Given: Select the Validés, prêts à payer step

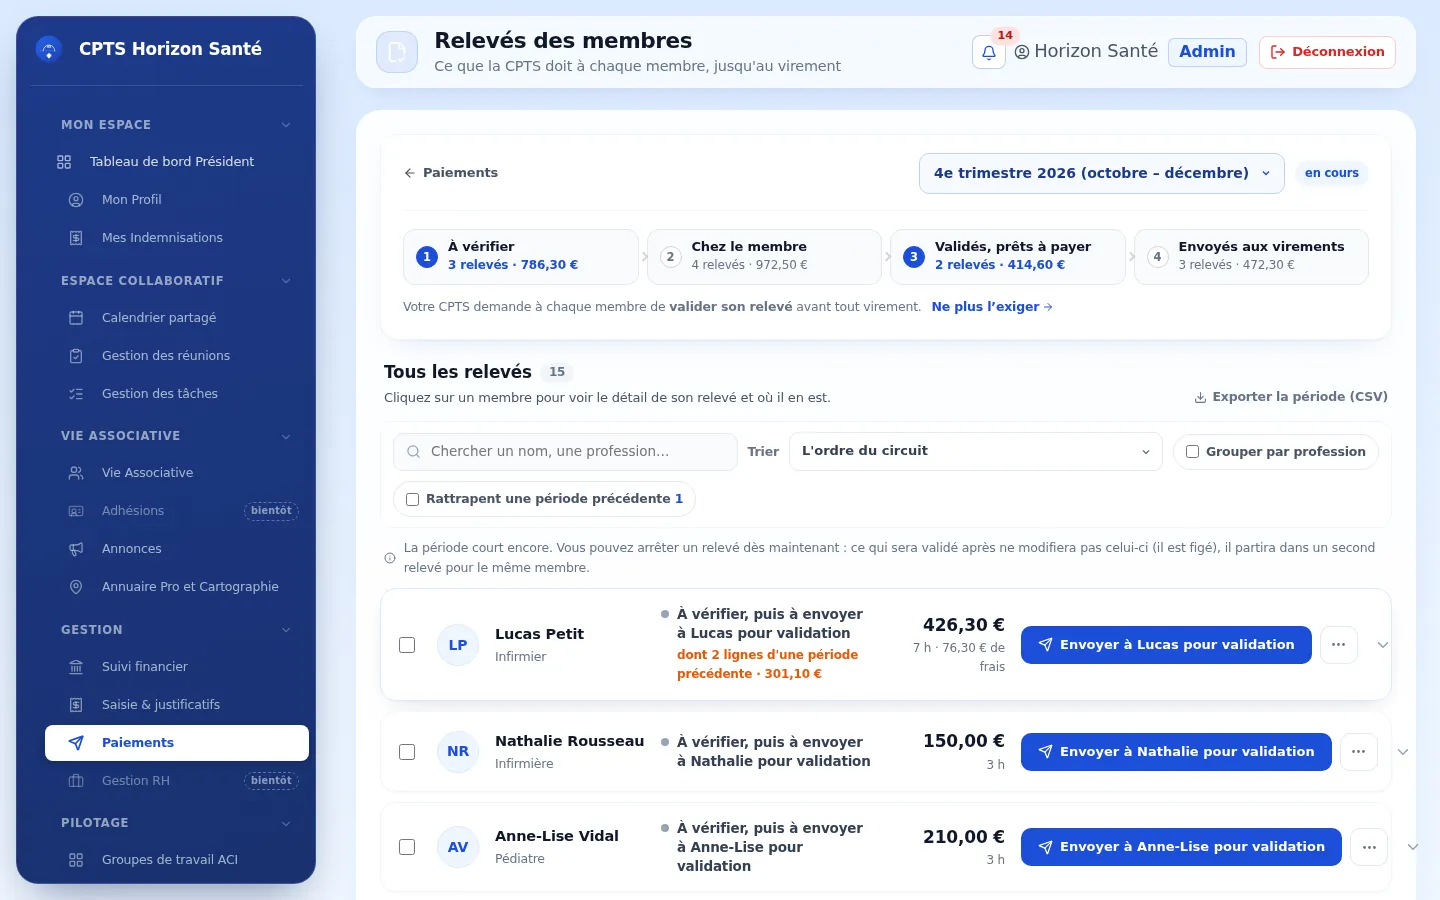Looking at the screenshot, I should tap(1008, 257).
